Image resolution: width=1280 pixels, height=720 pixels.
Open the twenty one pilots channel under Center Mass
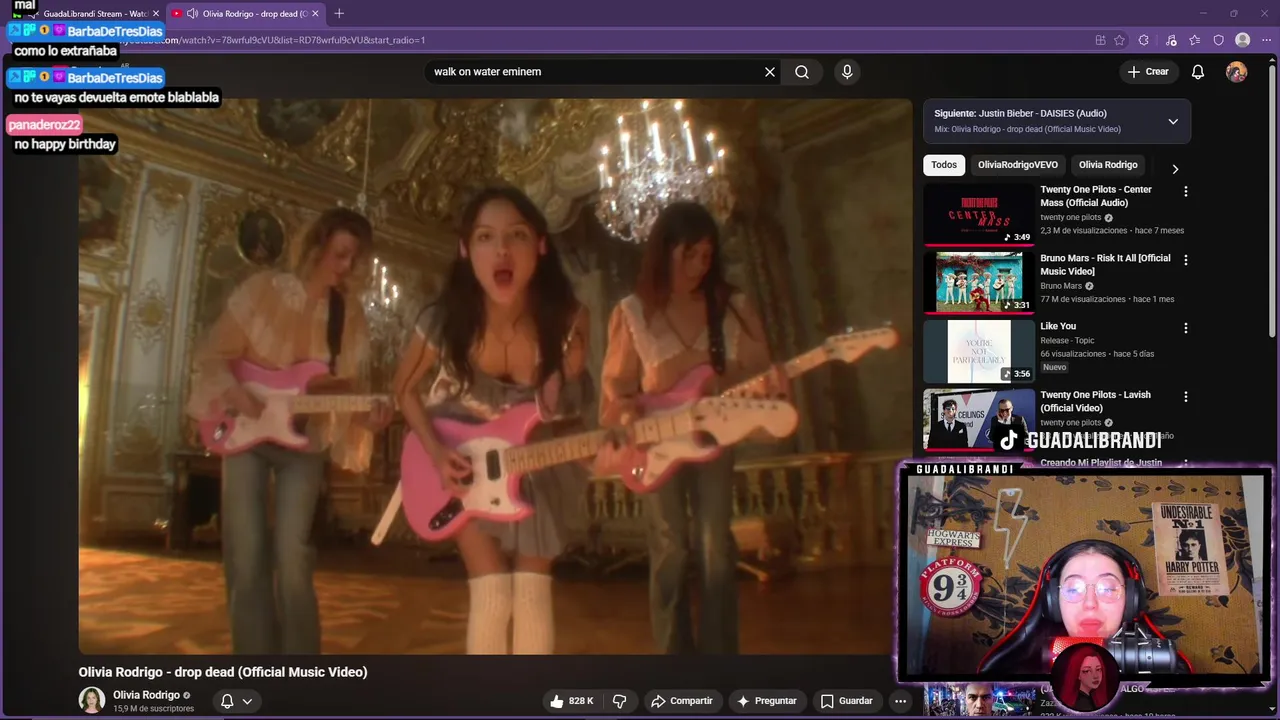pyautogui.click(x=1070, y=217)
